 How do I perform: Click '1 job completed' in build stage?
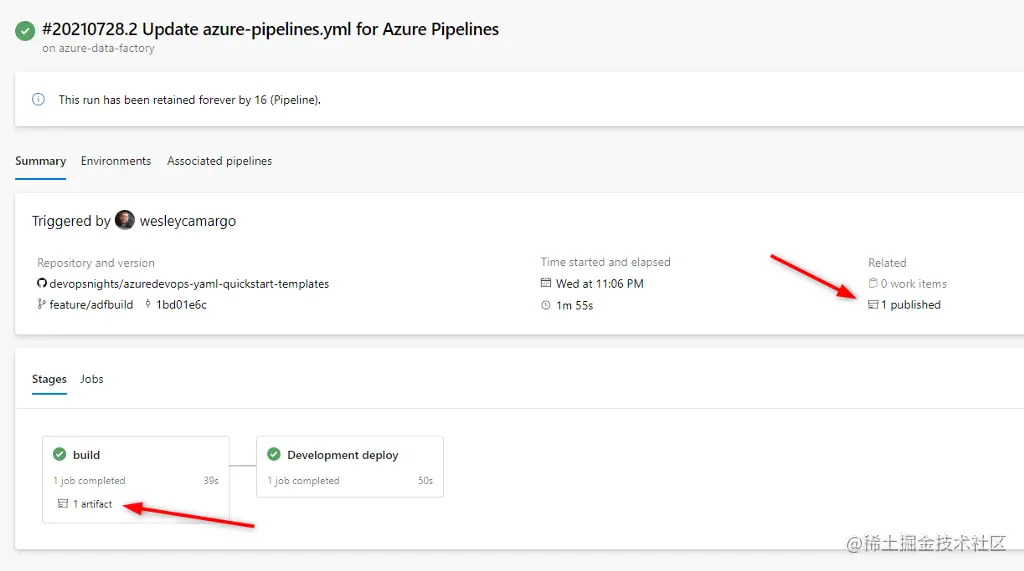[x=89, y=480]
